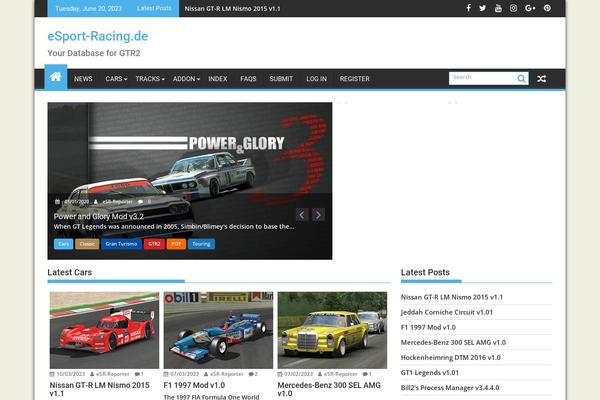Open the Instagram social icon
600x400 pixels.
click(513, 8)
